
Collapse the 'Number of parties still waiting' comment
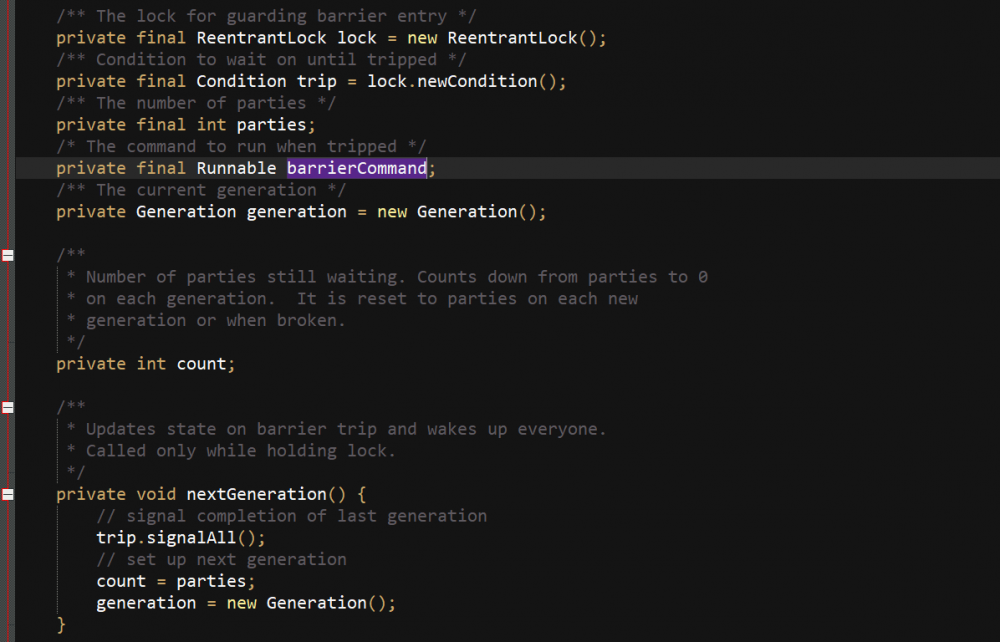pyautogui.click(x=8, y=256)
